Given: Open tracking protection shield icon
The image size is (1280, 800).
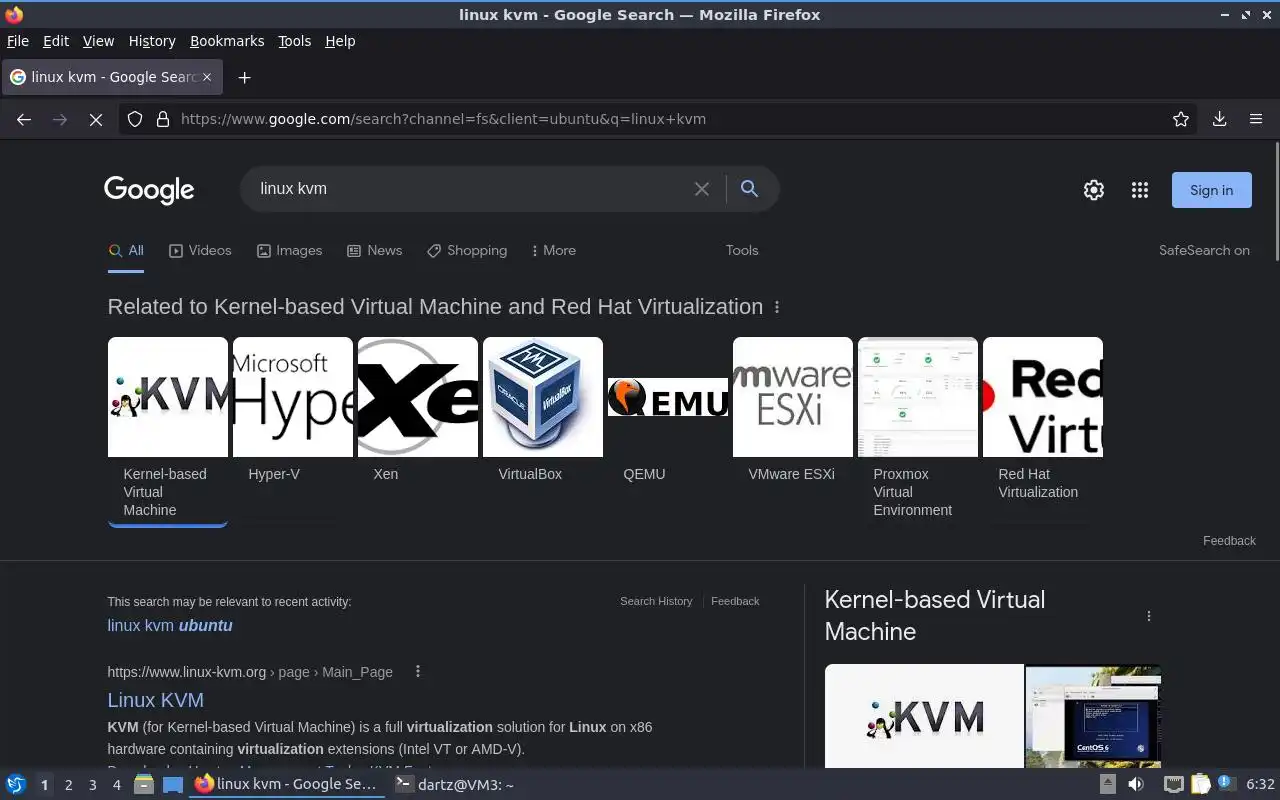Looking at the screenshot, I should click(135, 119).
